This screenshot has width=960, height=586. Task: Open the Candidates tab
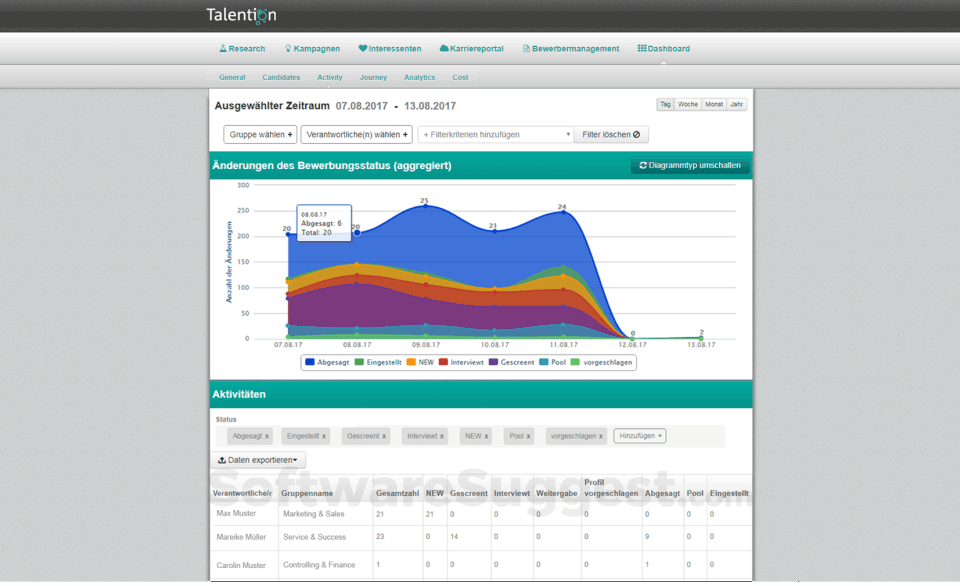click(x=281, y=77)
